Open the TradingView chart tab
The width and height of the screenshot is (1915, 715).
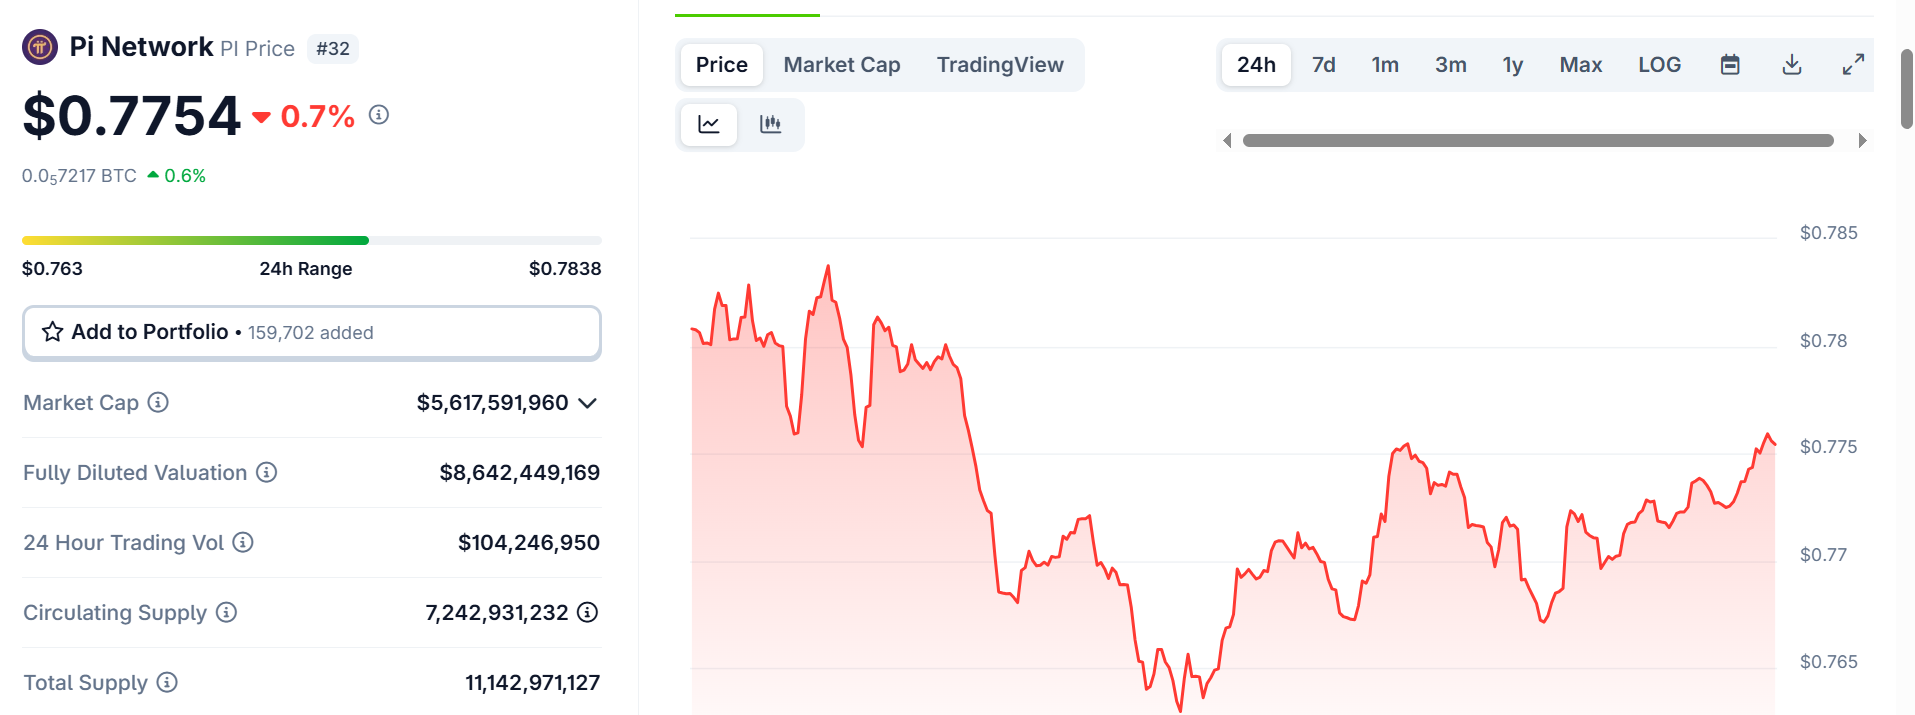coord(1000,65)
